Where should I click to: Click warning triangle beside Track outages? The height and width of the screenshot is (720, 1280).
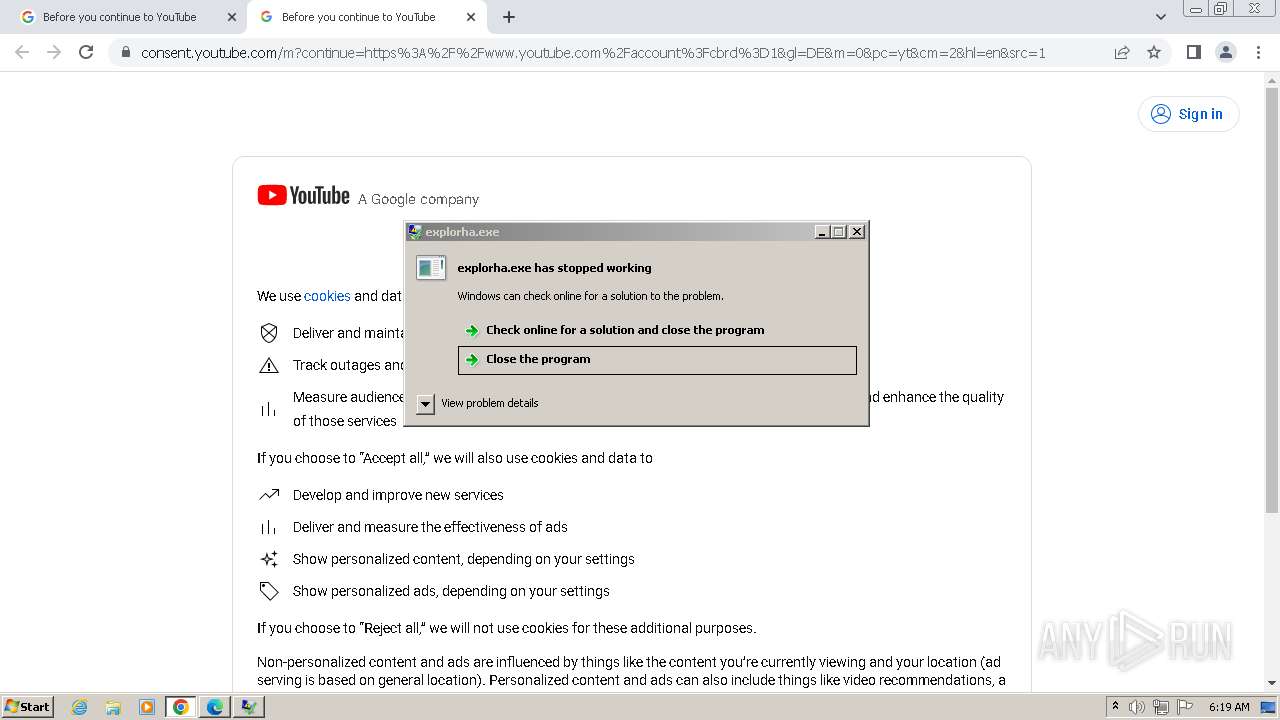(269, 365)
